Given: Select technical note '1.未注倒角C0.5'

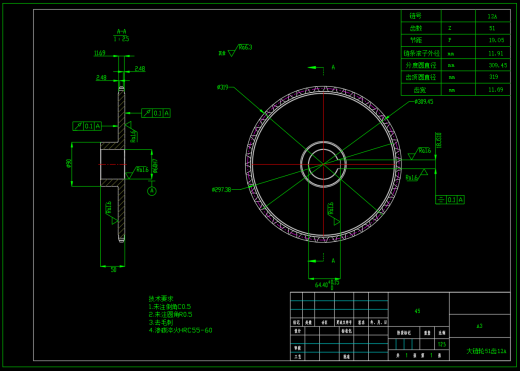Looking at the screenshot, I should tap(170, 307).
